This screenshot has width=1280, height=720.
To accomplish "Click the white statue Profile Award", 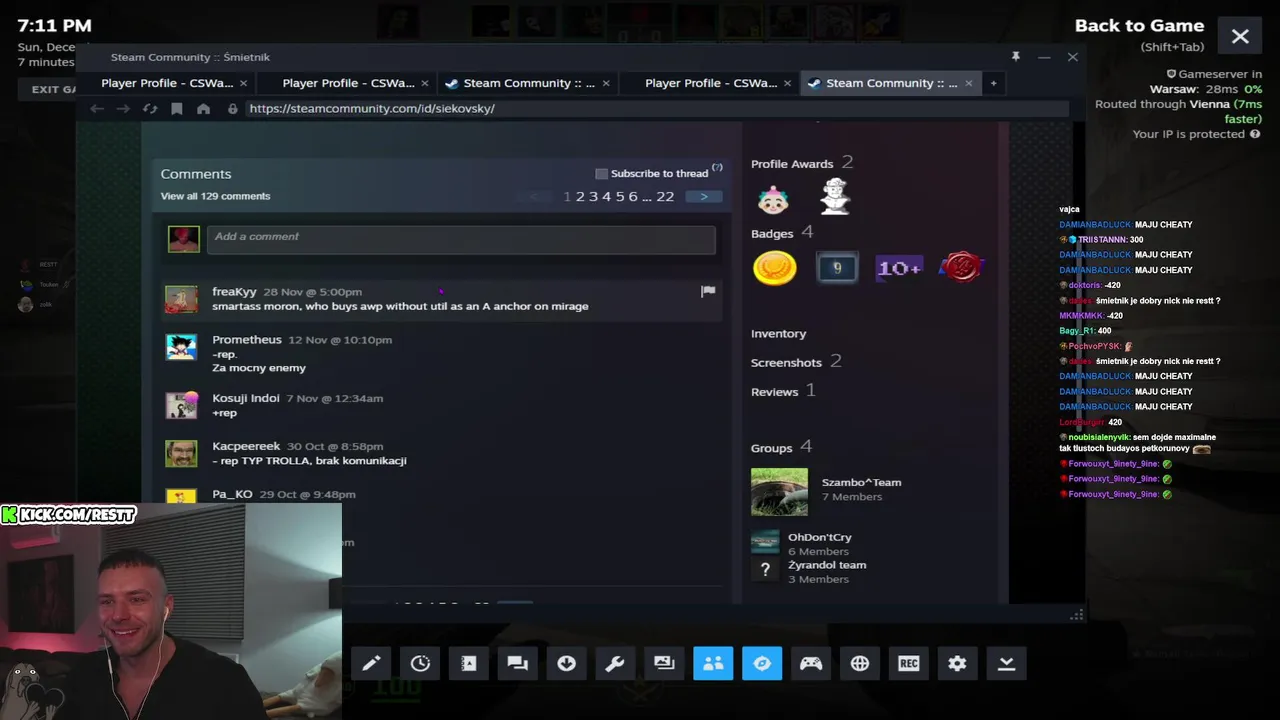I will [835, 197].
